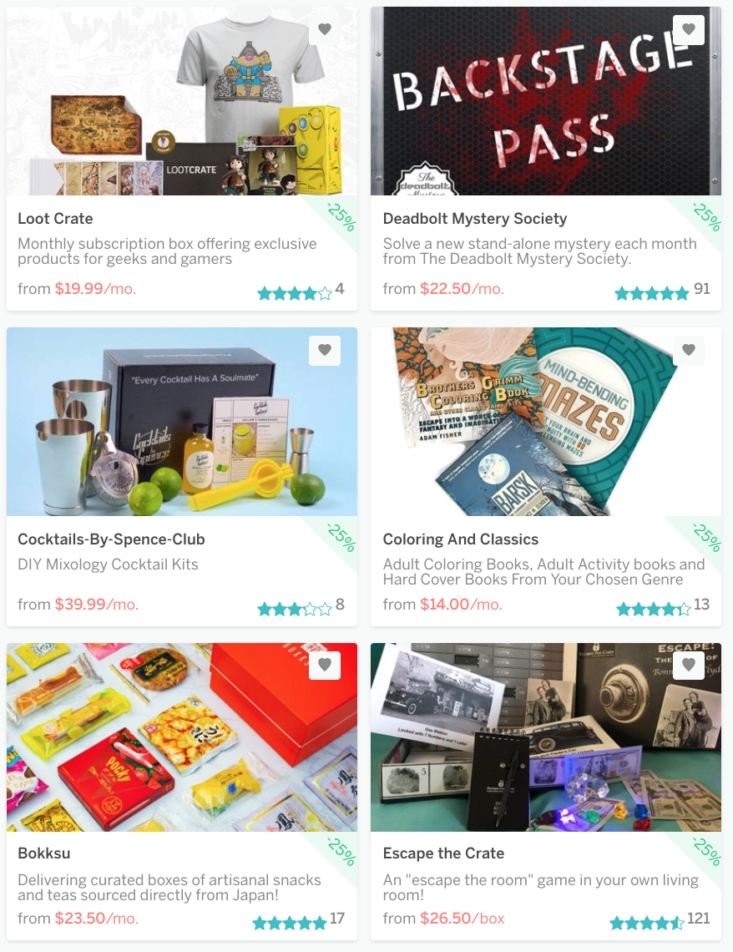Favorite Cocktails-By-Spence-Club via heart icon

pos(325,350)
